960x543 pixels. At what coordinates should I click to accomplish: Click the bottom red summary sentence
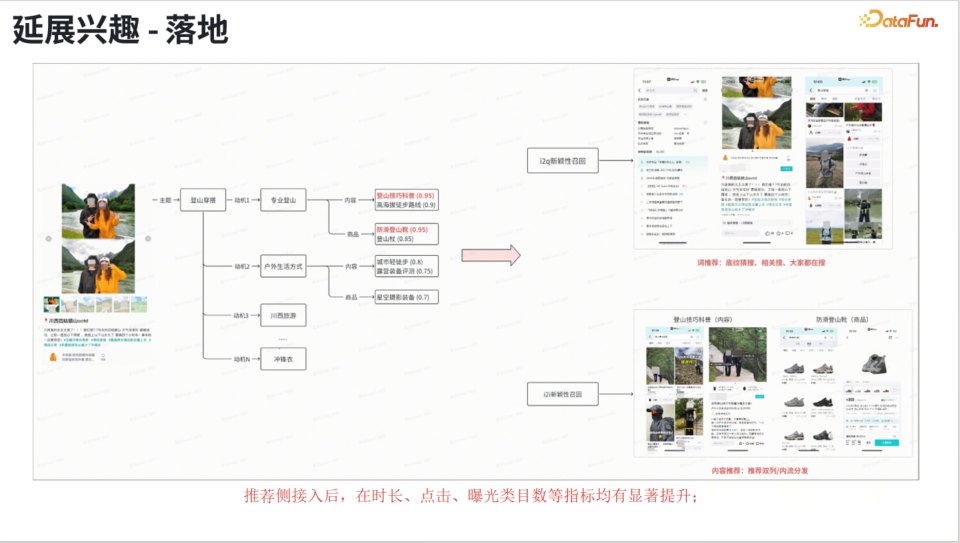pyautogui.click(x=470, y=495)
